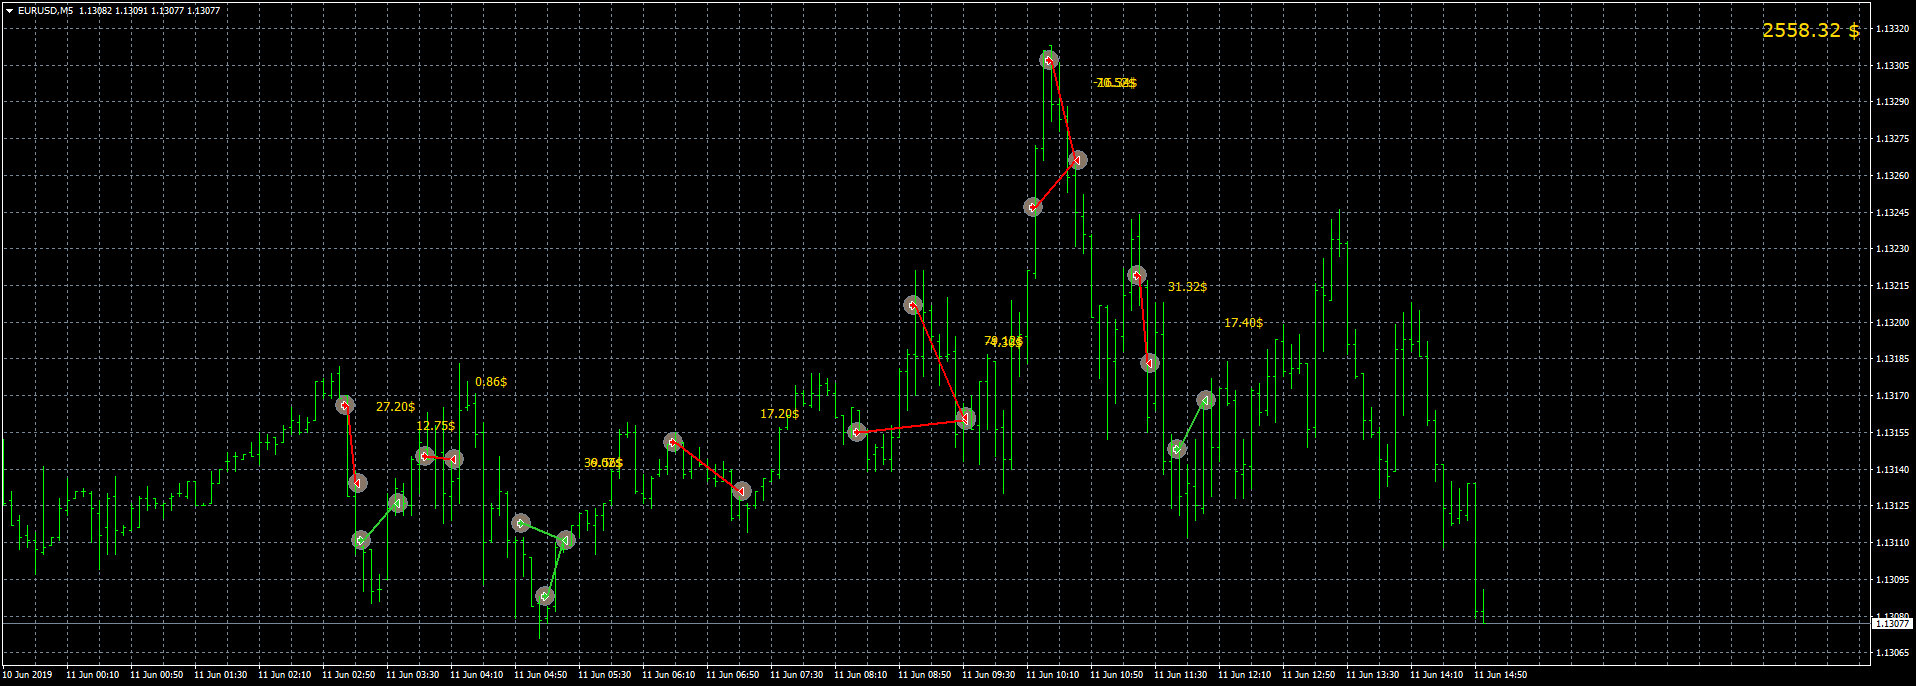Click the green buy close marker left of 17.40$
Viewport: 1916px width, 686px height.
click(x=1206, y=400)
